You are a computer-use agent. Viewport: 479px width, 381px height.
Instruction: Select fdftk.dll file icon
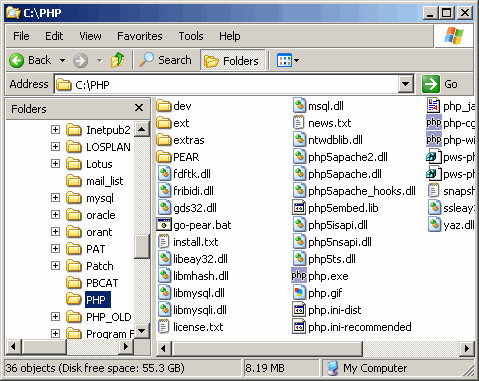[x=164, y=174]
